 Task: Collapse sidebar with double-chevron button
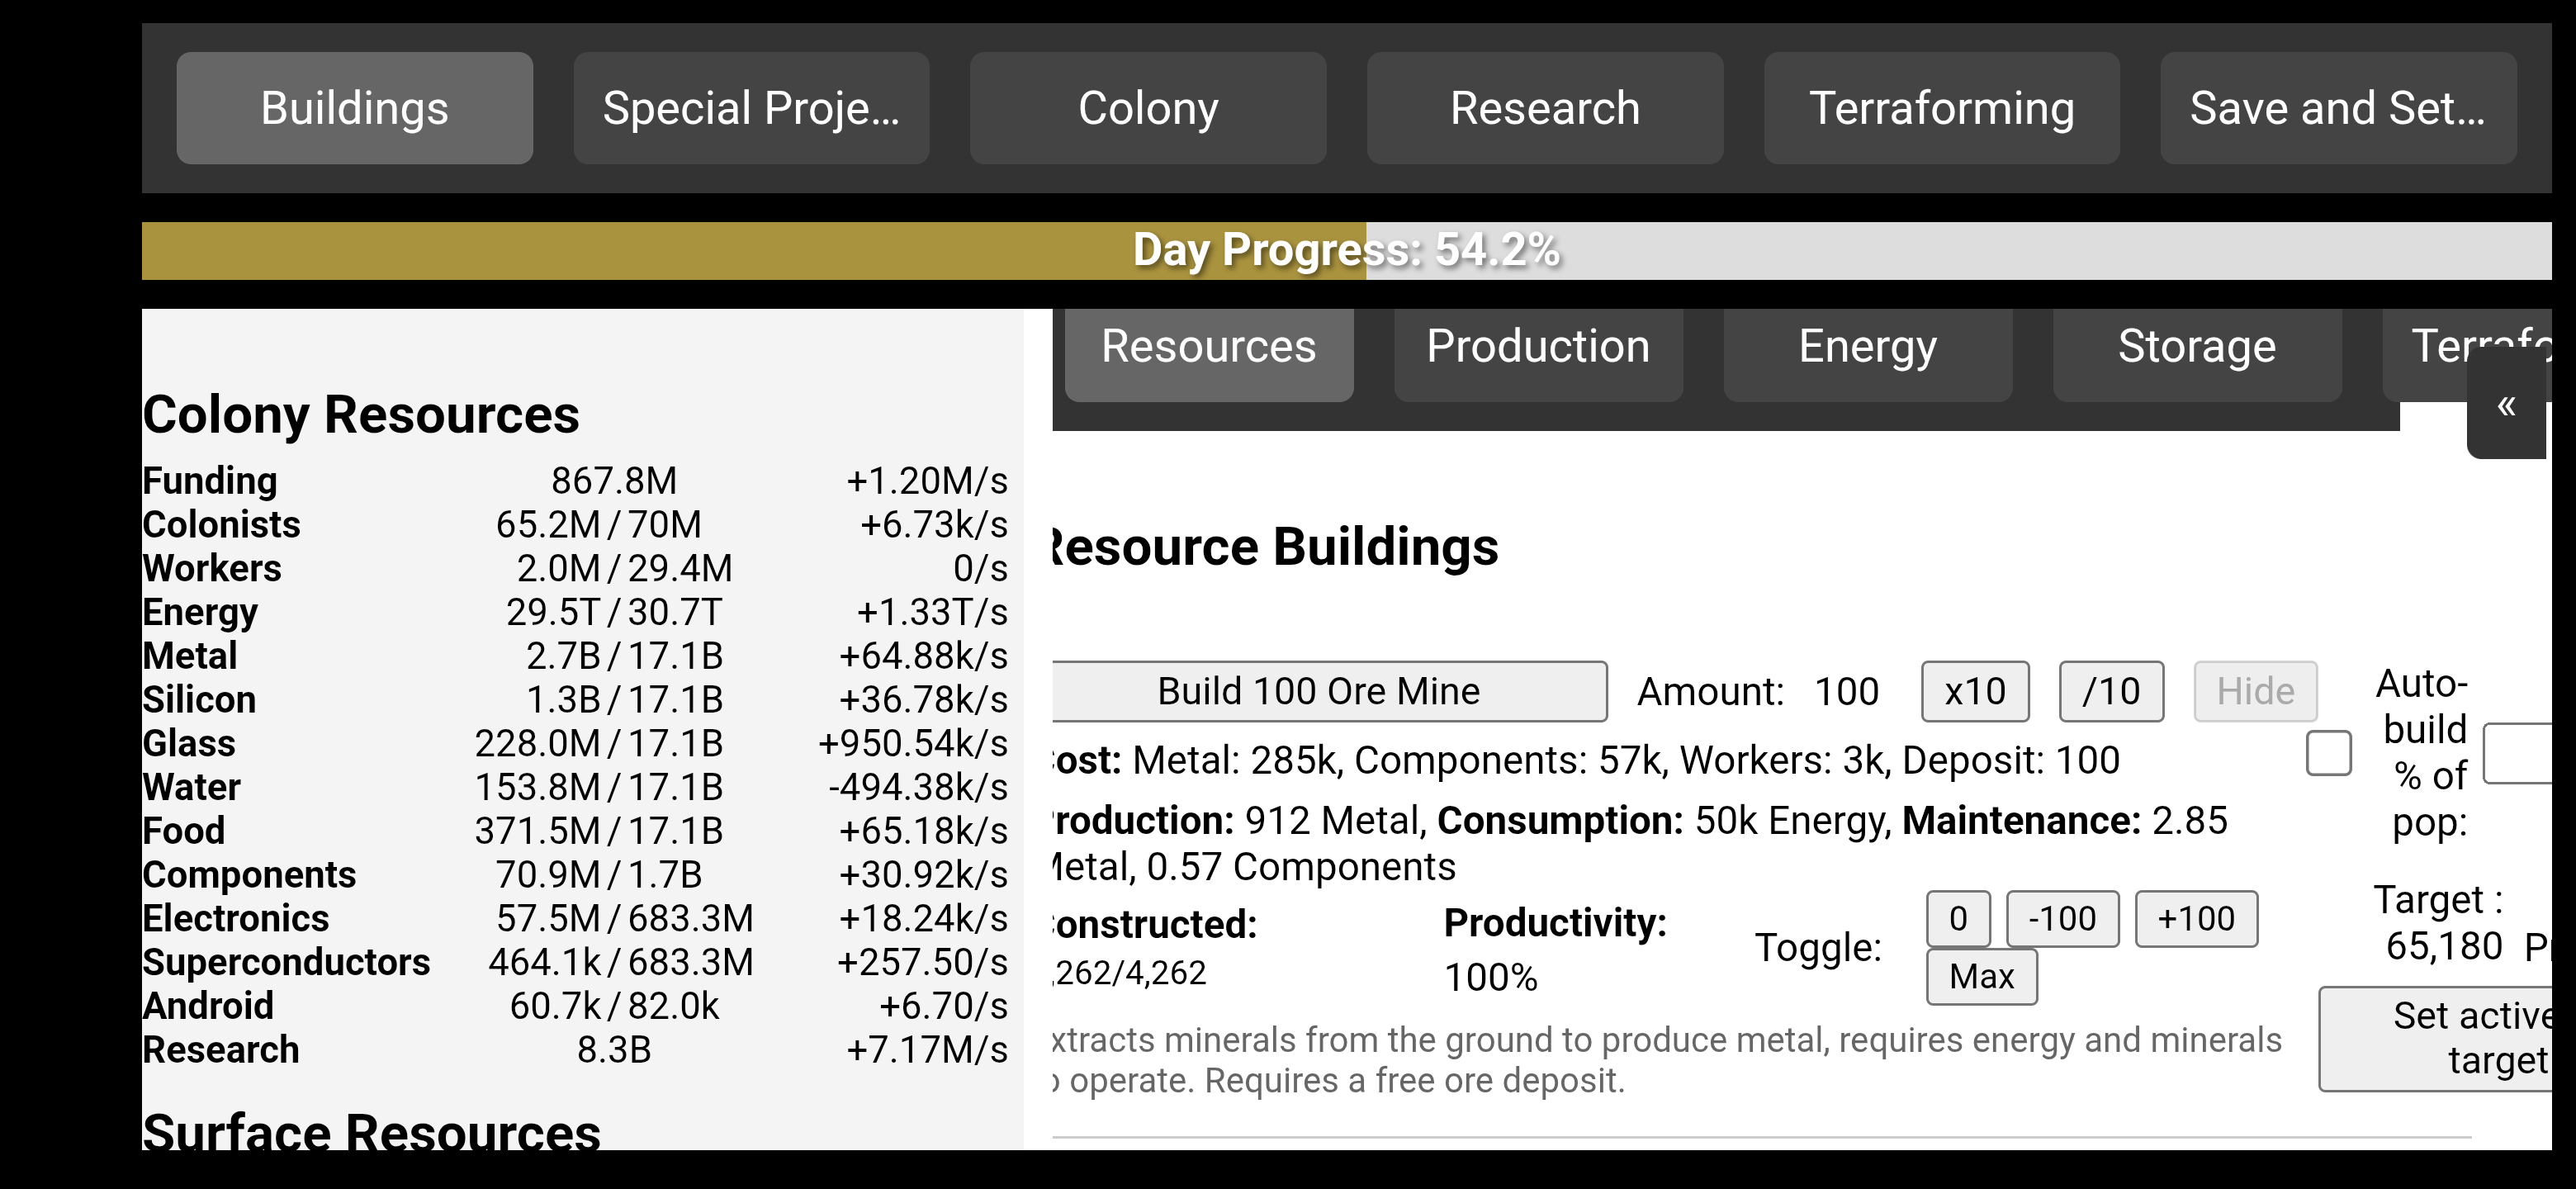tap(2506, 406)
